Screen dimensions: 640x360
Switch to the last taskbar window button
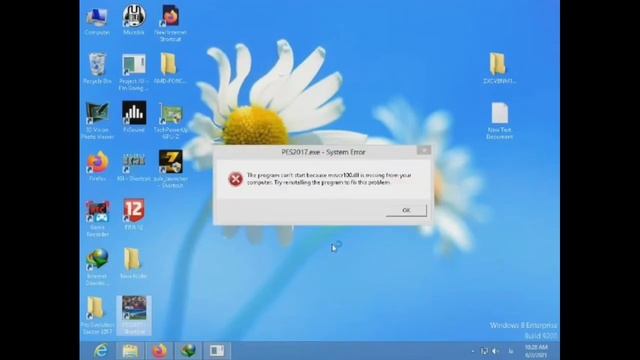[217, 351]
